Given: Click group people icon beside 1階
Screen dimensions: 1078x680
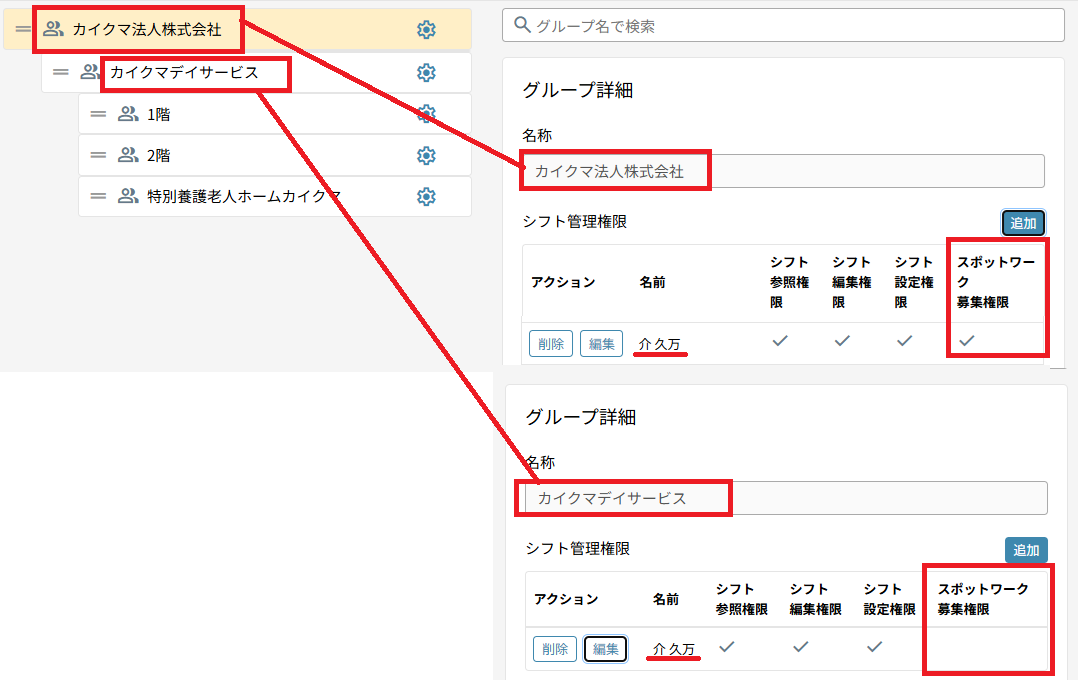Looking at the screenshot, I should pyautogui.click(x=128, y=113).
